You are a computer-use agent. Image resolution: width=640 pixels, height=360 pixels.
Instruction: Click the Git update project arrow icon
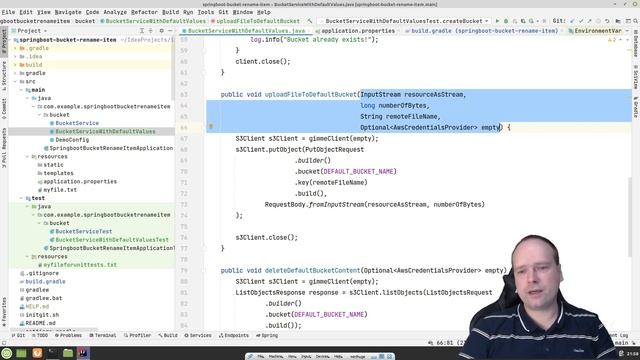click(x=572, y=21)
